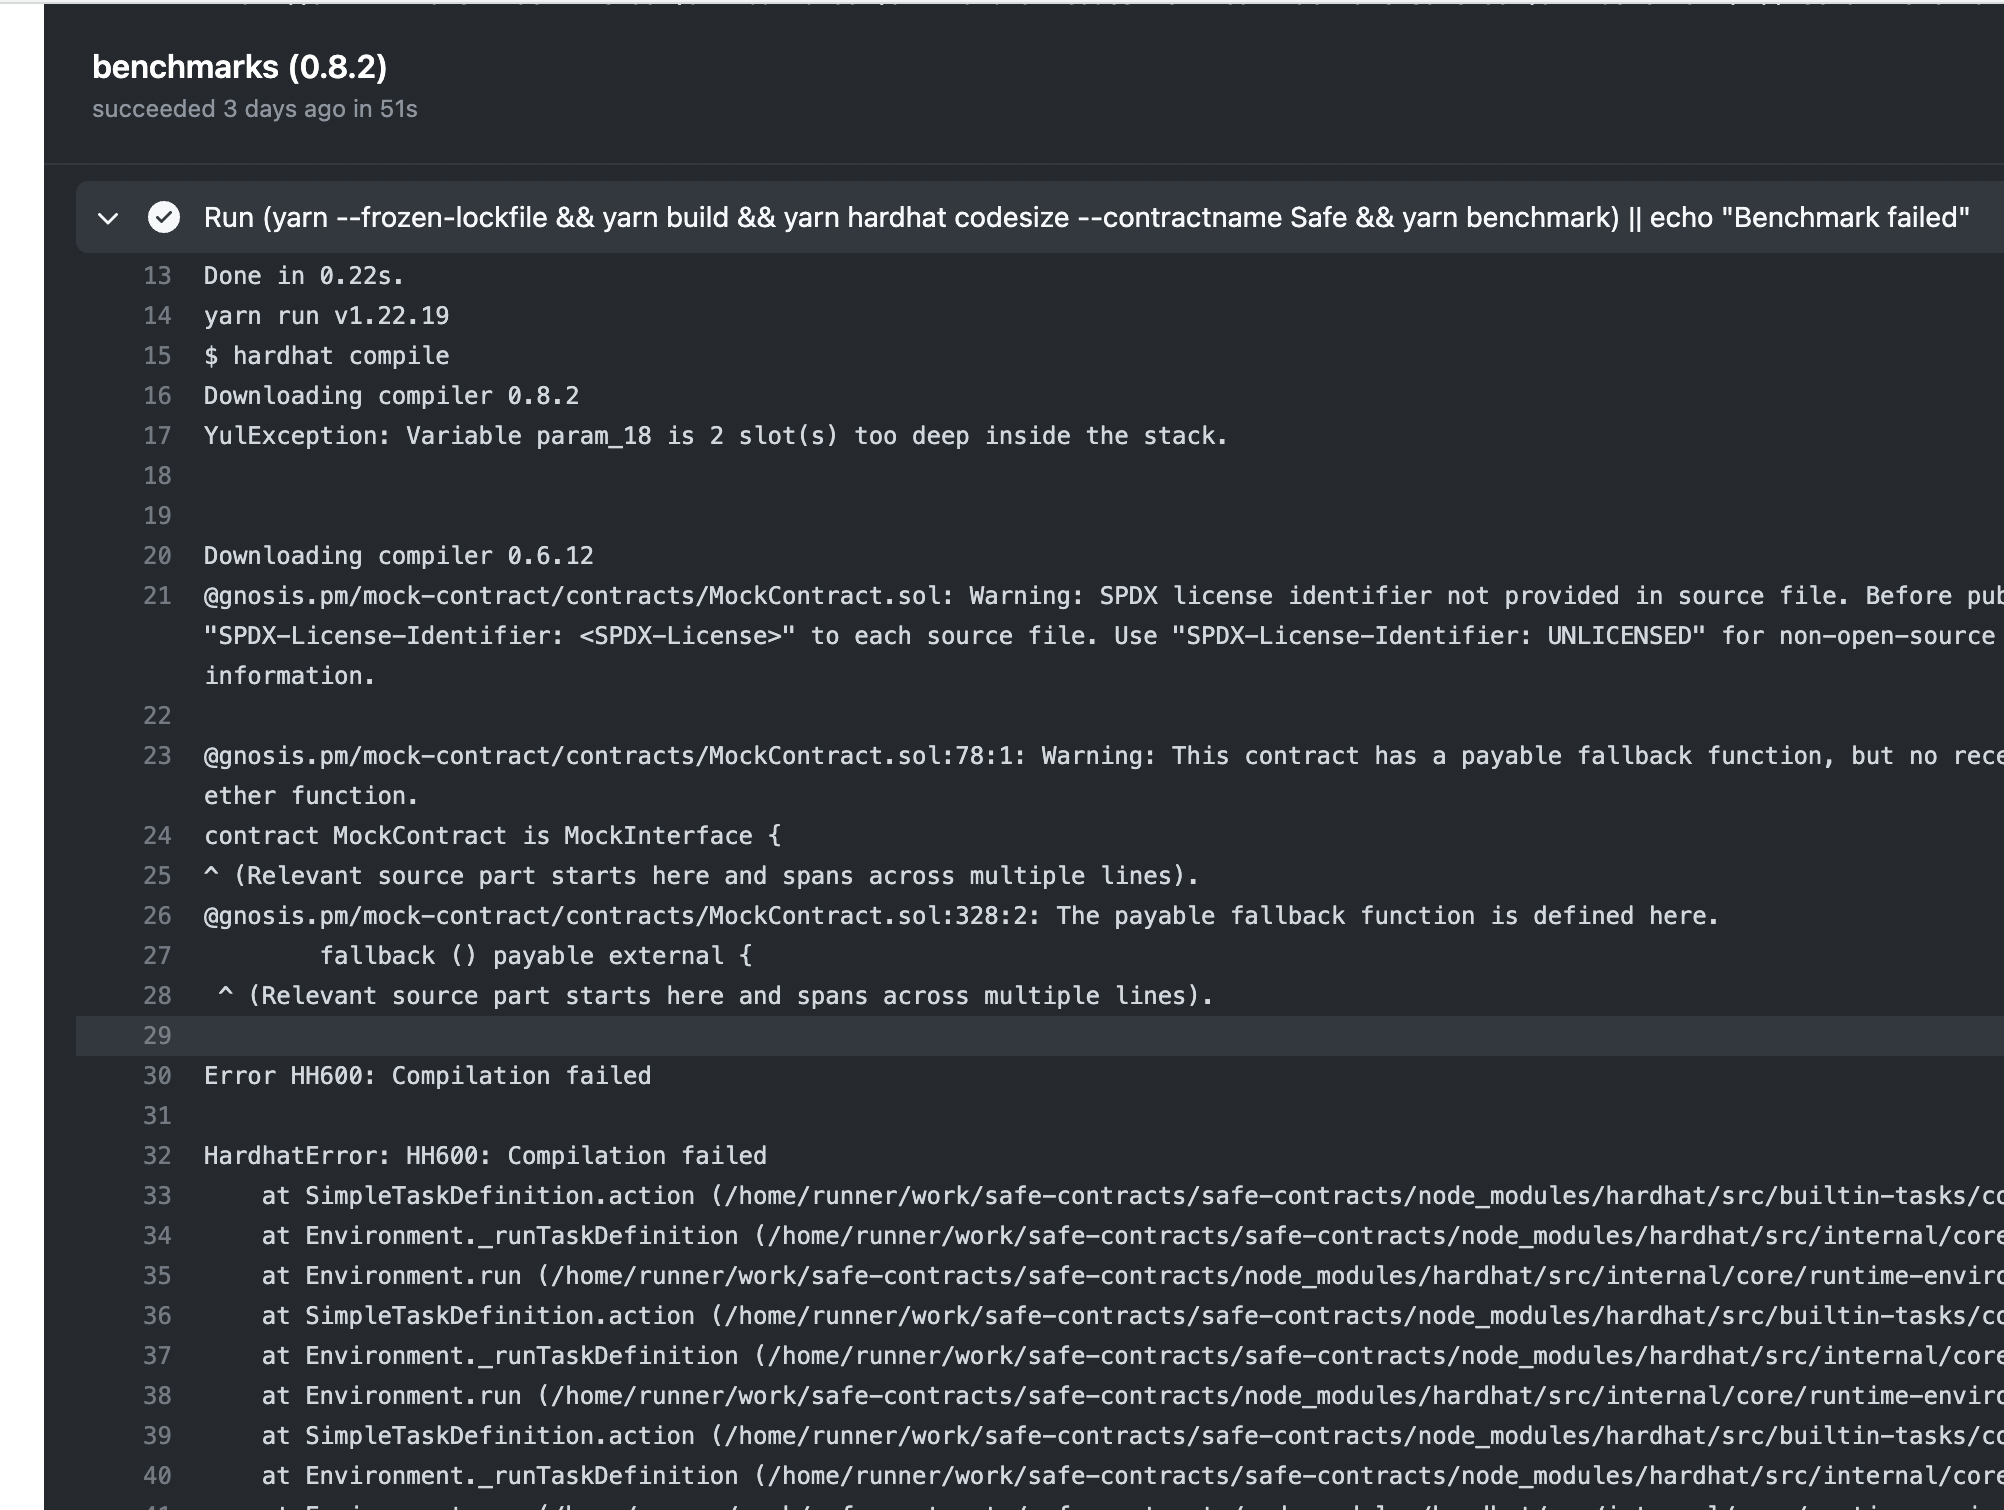Image resolution: width=2004 pixels, height=1510 pixels.
Task: Select line number 40
Action: pos(156,1475)
